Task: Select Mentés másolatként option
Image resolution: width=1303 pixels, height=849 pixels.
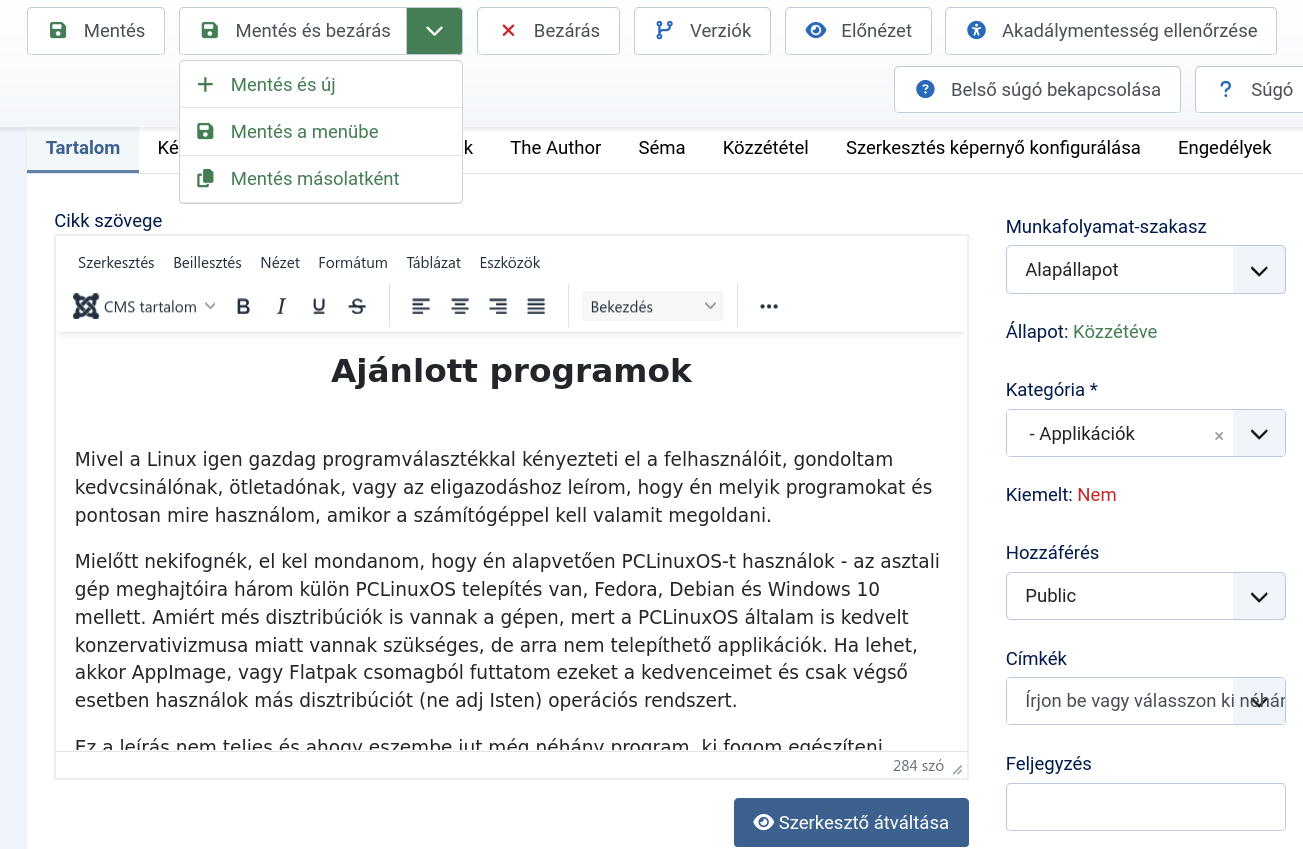Action: pyautogui.click(x=321, y=179)
